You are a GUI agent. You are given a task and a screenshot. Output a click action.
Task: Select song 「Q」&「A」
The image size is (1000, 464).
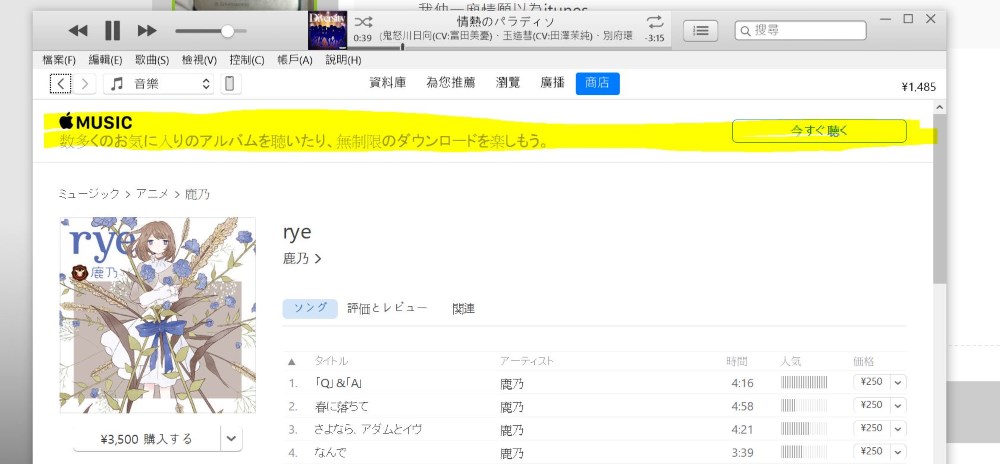[338, 383]
